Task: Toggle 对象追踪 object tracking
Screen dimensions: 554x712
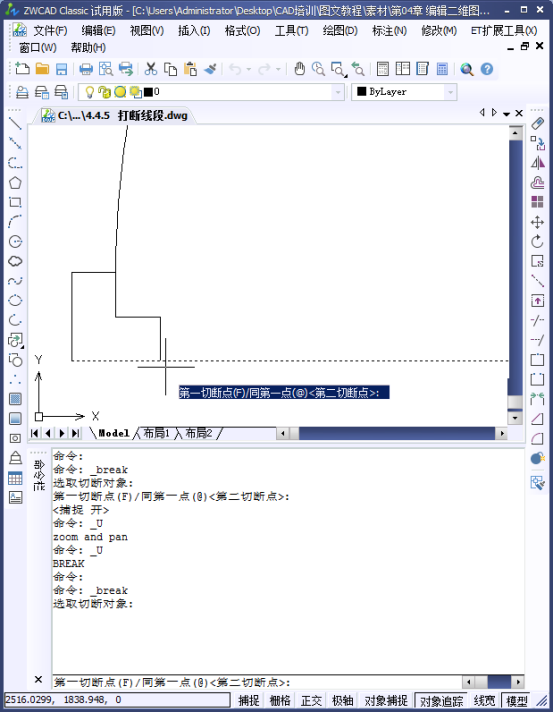Action: [441, 701]
